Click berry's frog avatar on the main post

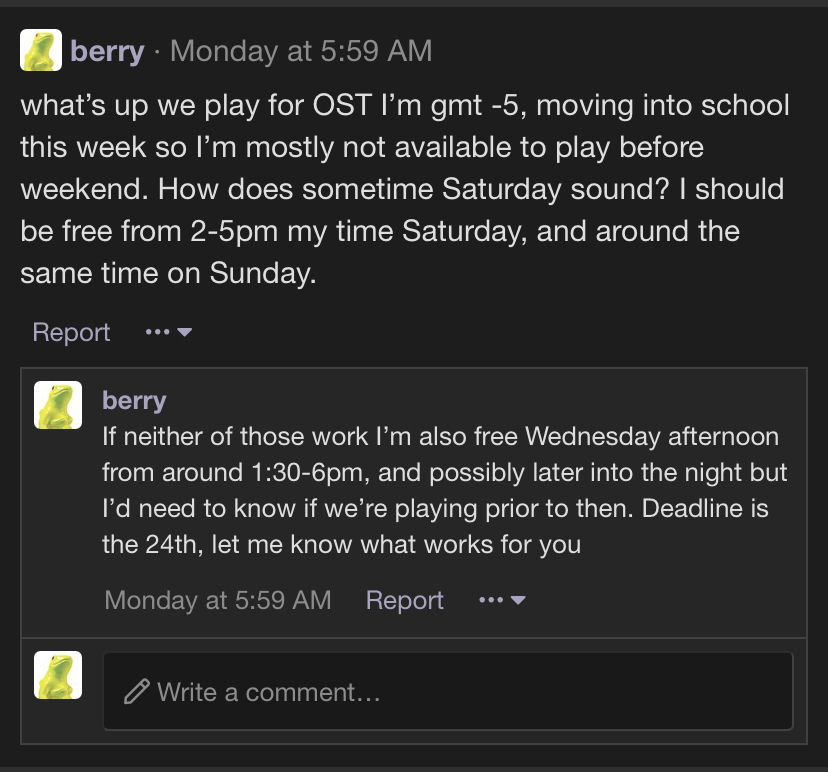[x=42, y=50]
